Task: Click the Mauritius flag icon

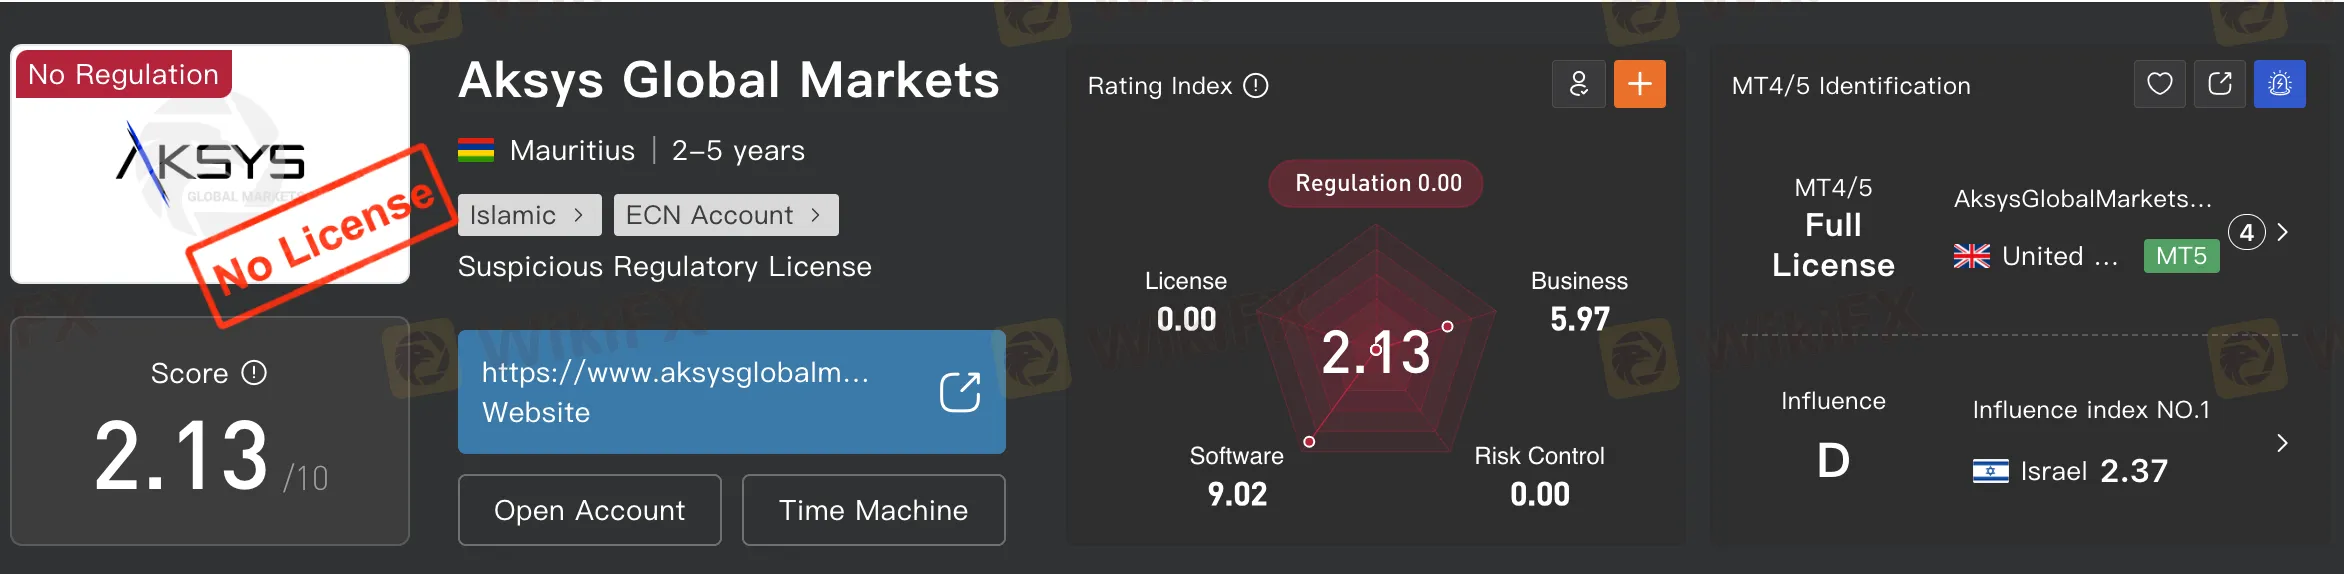Action: [476, 151]
